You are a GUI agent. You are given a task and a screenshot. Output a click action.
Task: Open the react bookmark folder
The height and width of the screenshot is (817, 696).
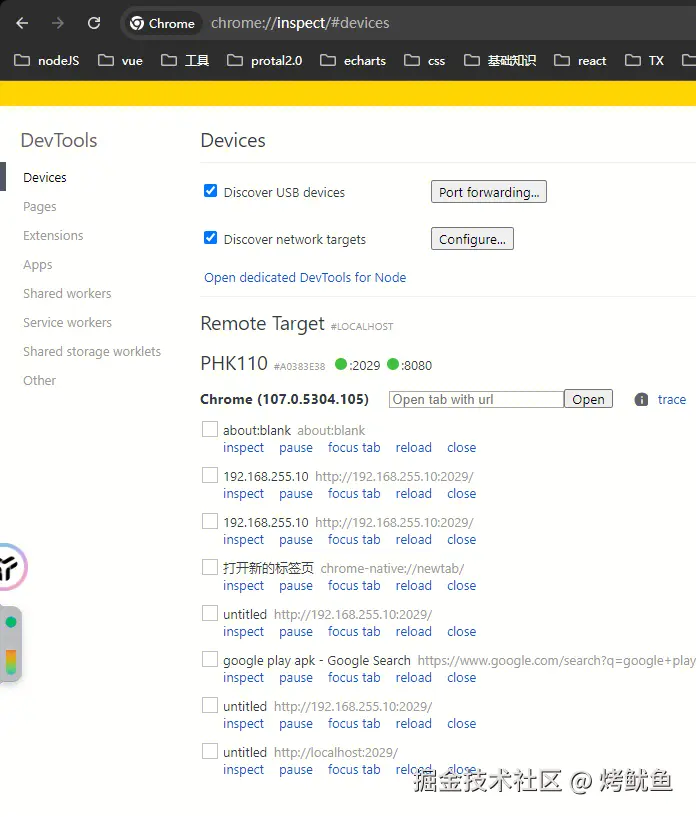(x=580, y=60)
